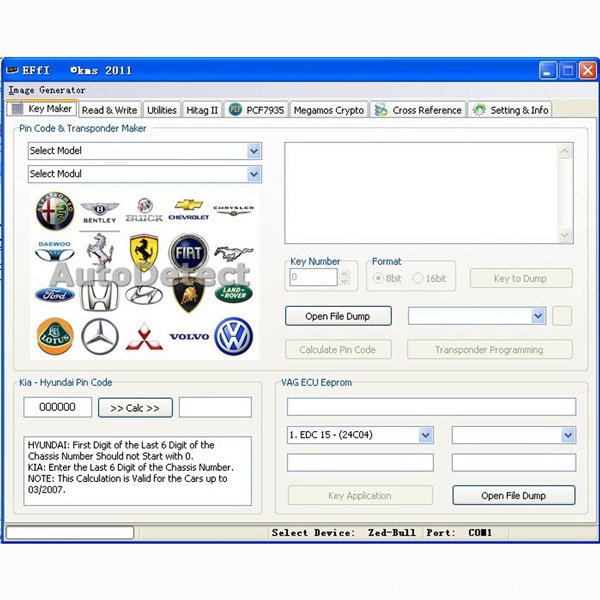Click the Calculate Pin Code button
600x600 pixels.
tap(338, 349)
